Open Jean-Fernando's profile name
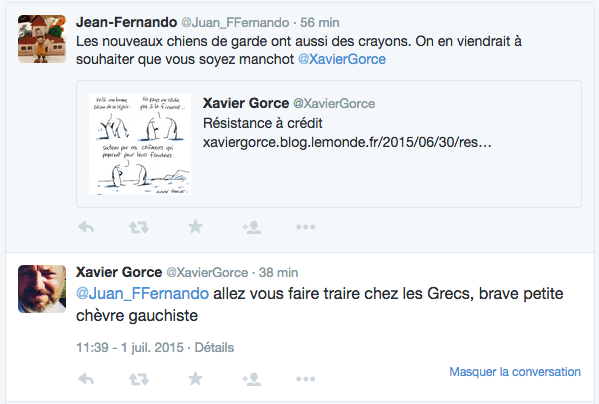599x404 pixels. (x=126, y=23)
